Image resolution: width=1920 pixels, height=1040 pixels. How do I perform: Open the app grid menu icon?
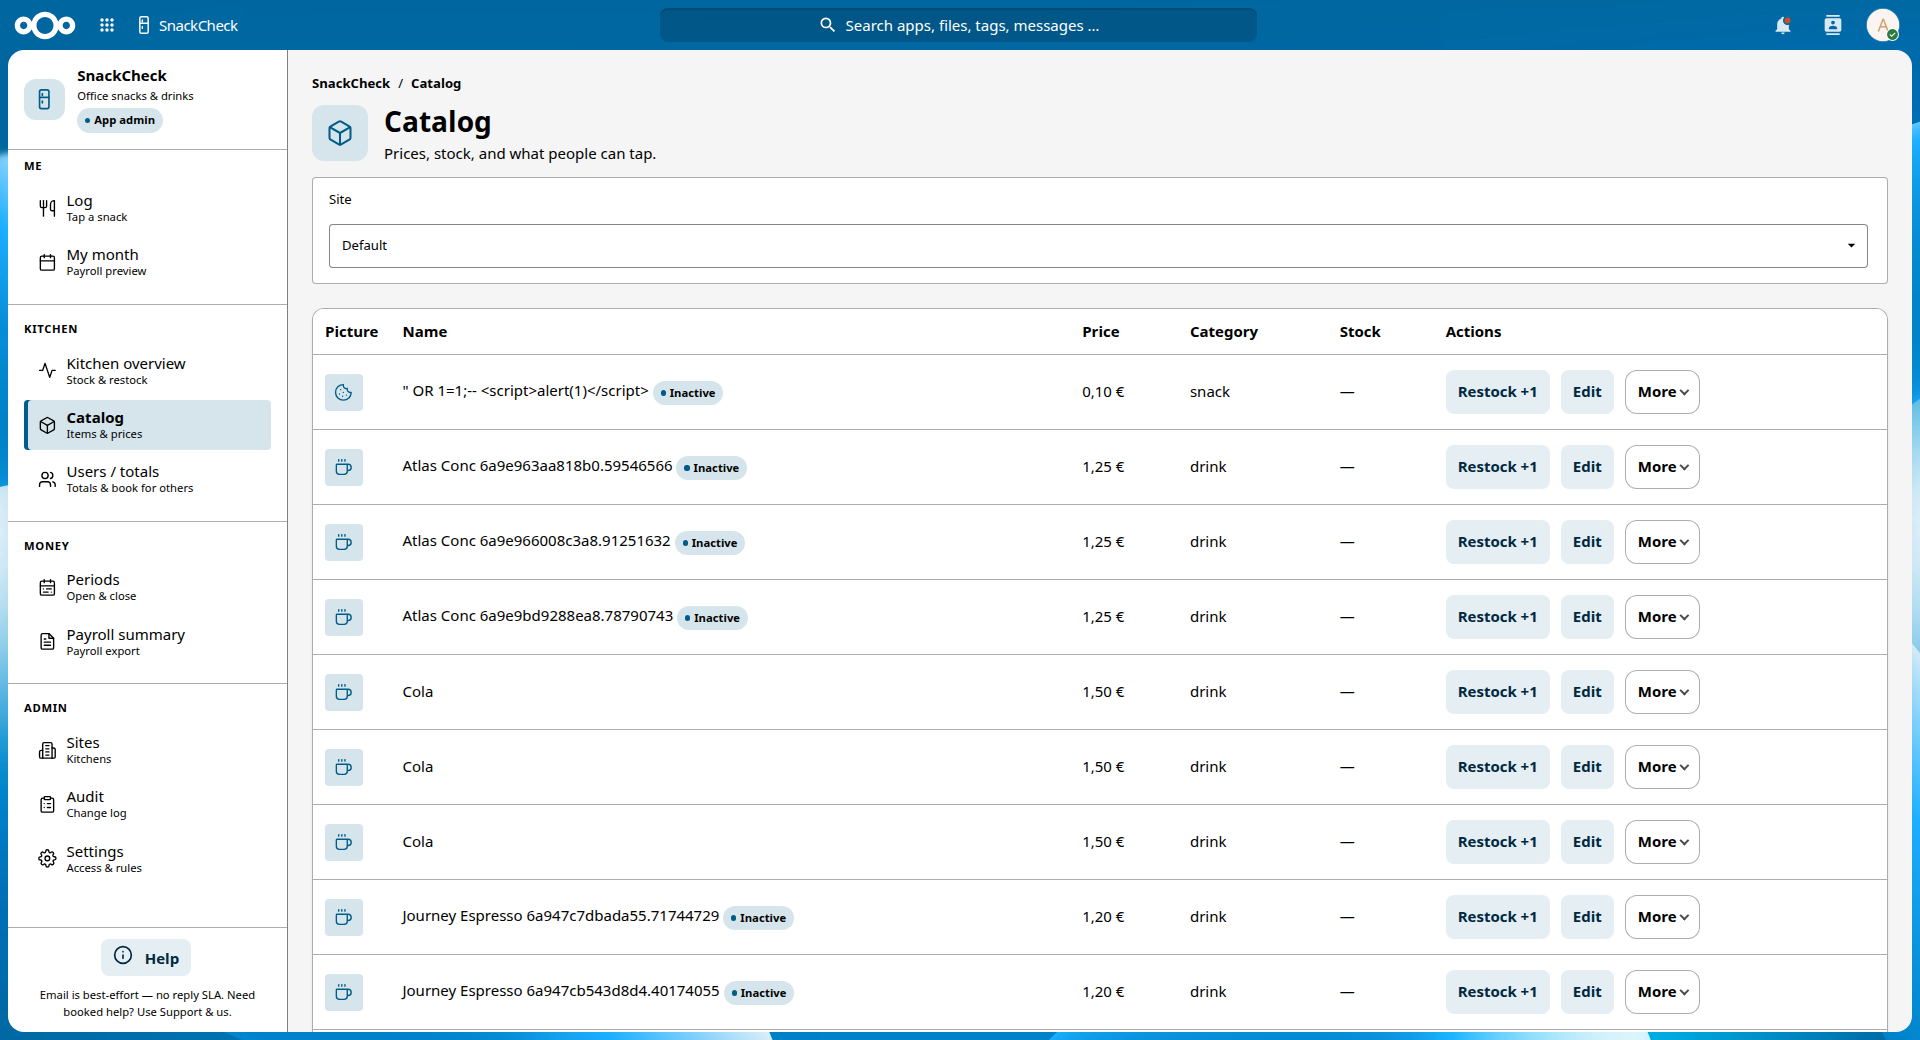pyautogui.click(x=107, y=25)
